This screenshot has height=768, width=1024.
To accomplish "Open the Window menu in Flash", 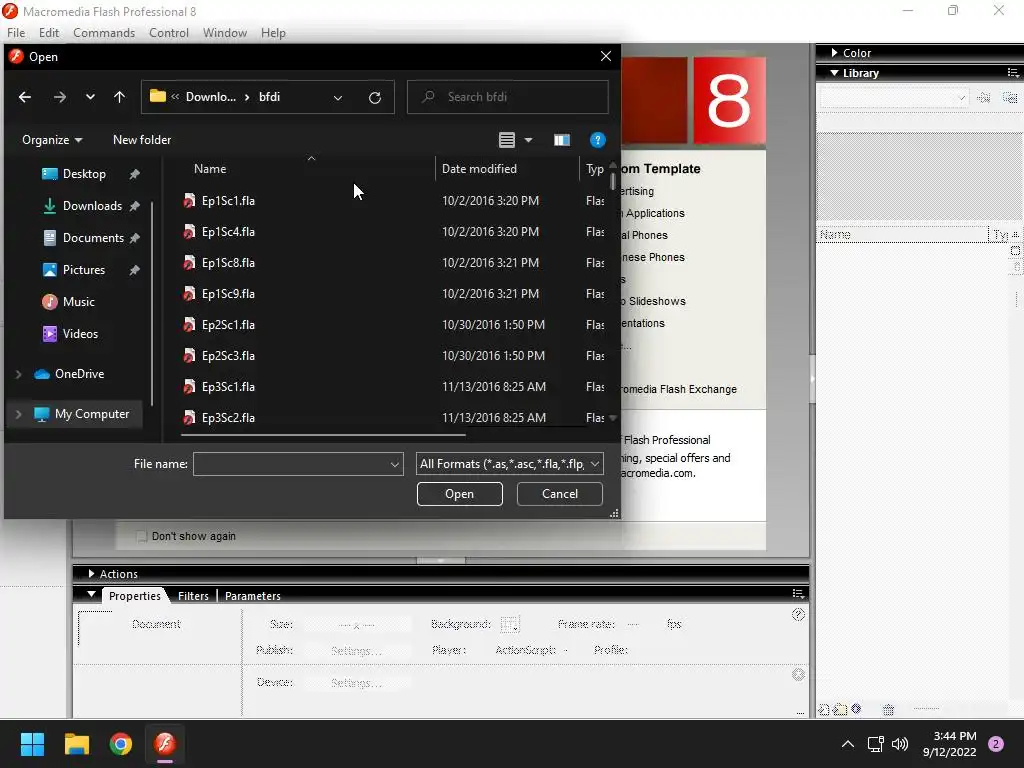I will pyautogui.click(x=225, y=33).
